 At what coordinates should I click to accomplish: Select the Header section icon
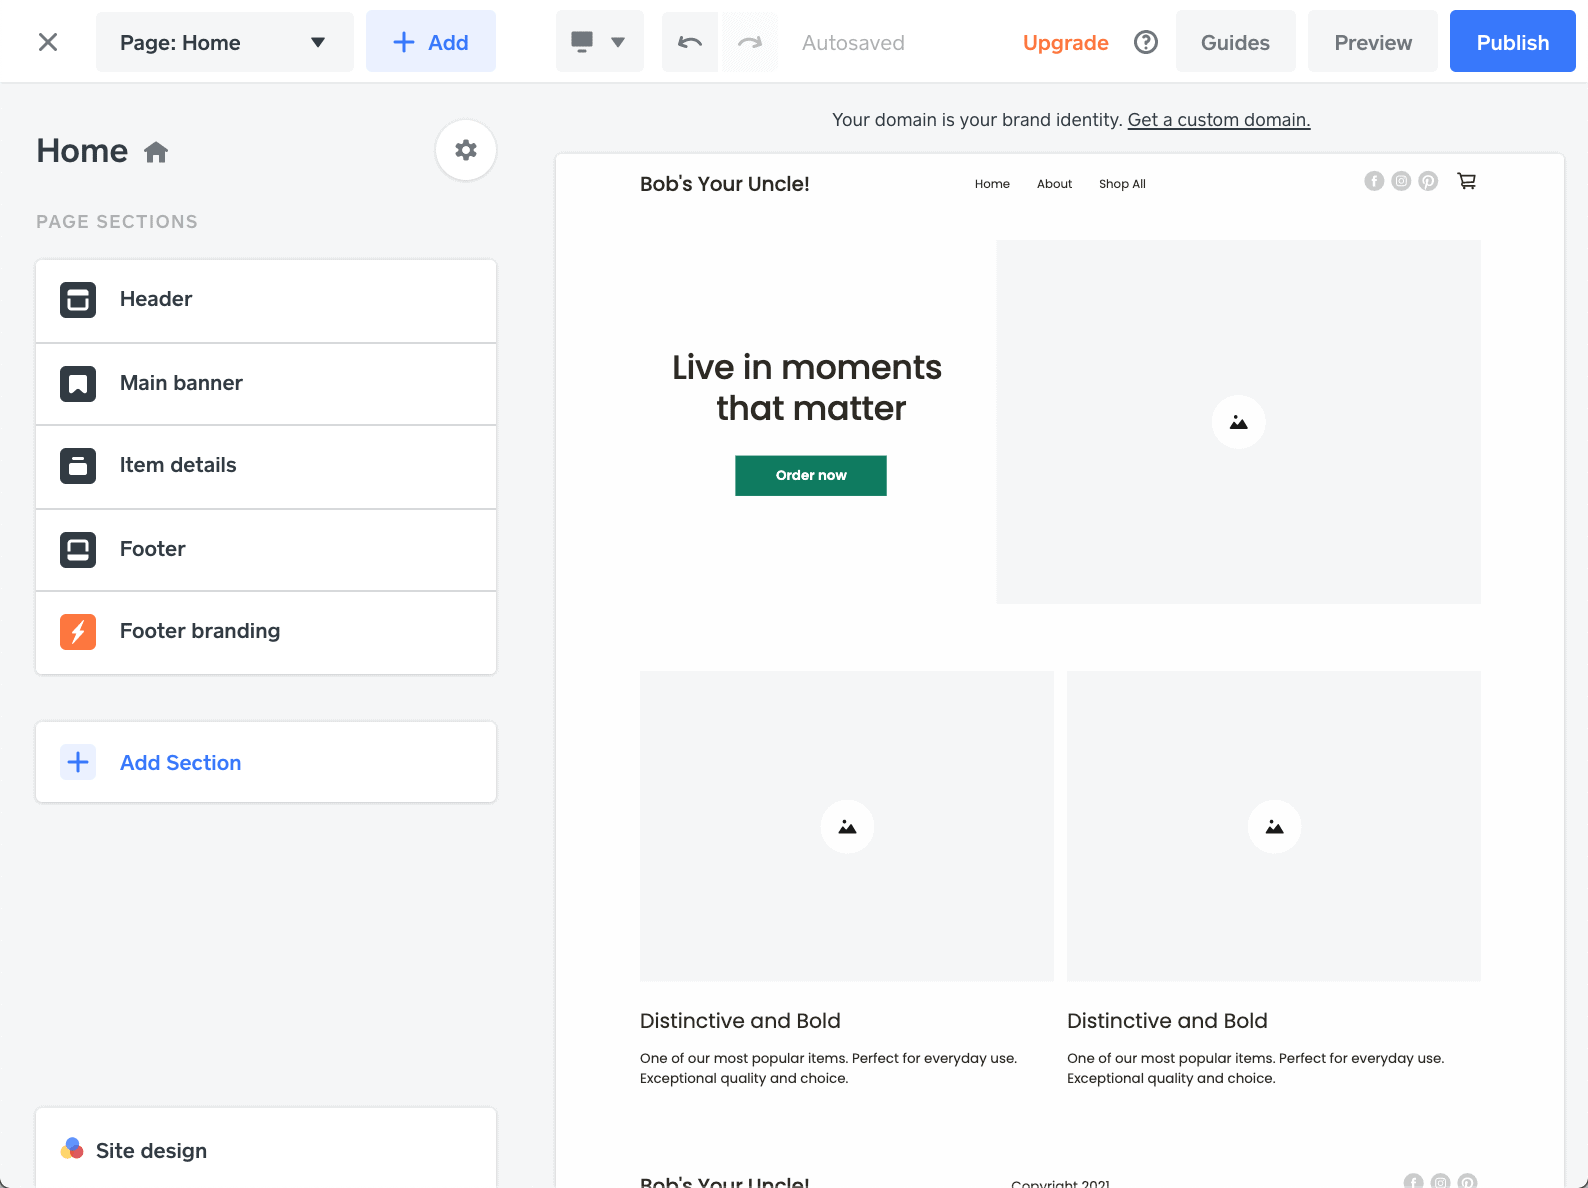click(78, 300)
